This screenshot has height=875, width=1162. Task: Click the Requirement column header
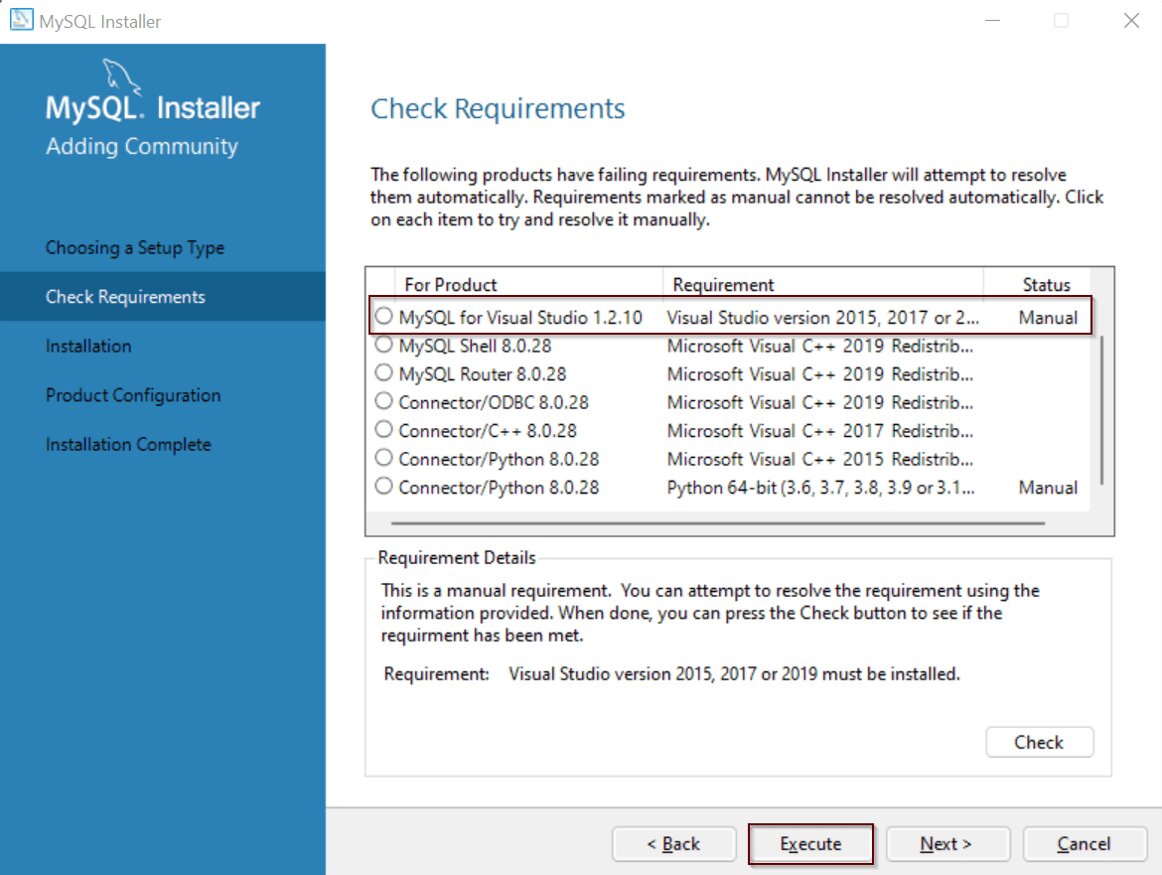coord(823,285)
